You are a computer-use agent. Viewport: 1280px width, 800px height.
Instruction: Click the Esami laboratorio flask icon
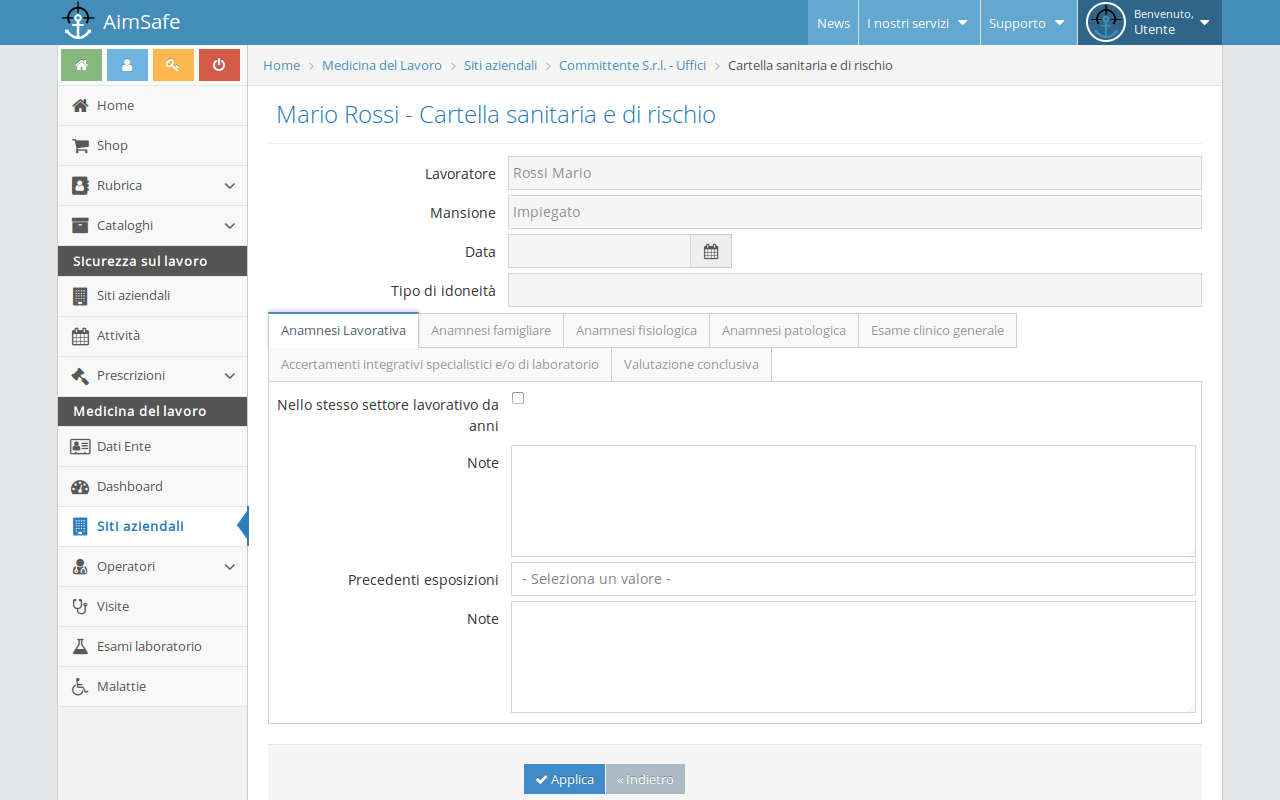[x=80, y=646]
